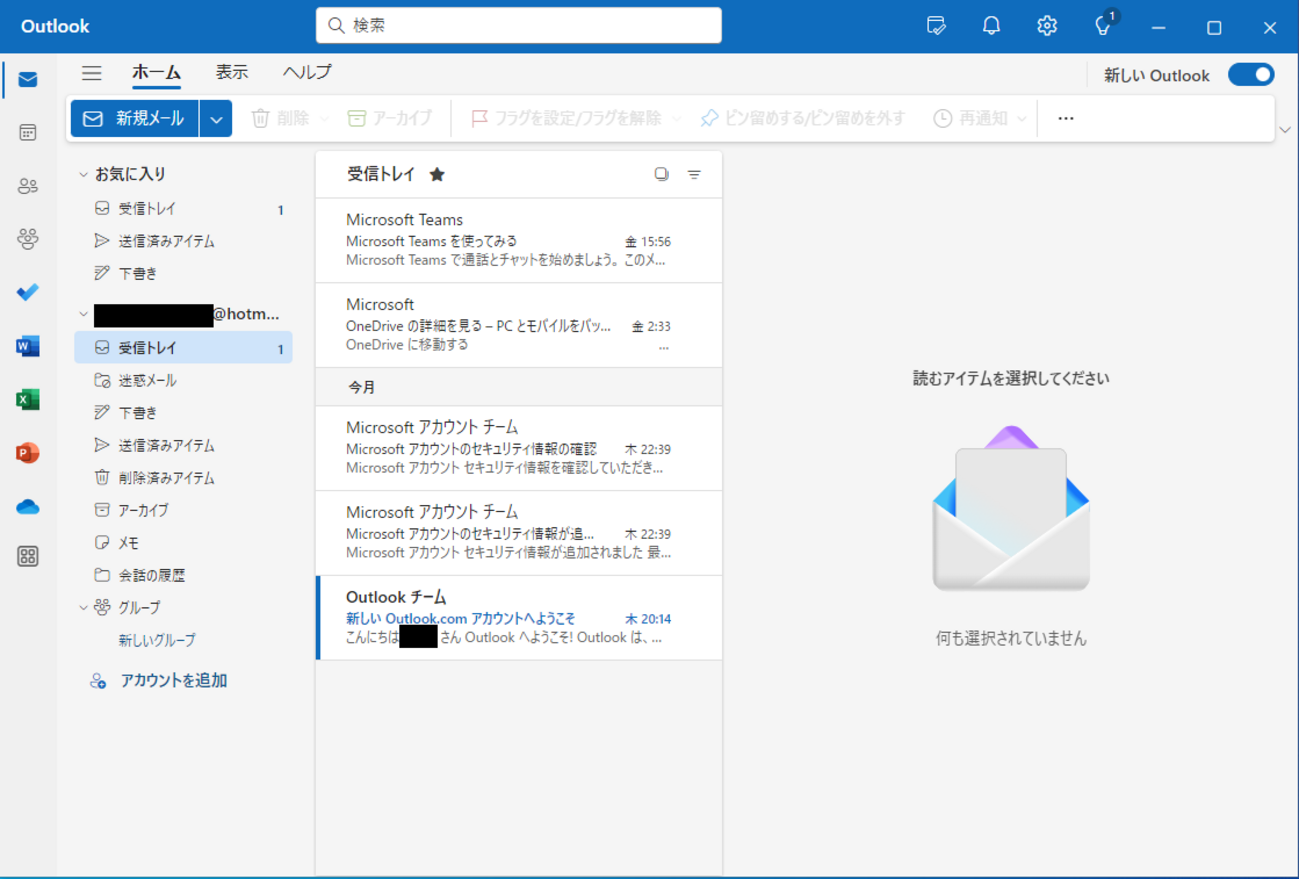1299x879 pixels.
Task: Click アカウントを追加
Action: [174, 680]
